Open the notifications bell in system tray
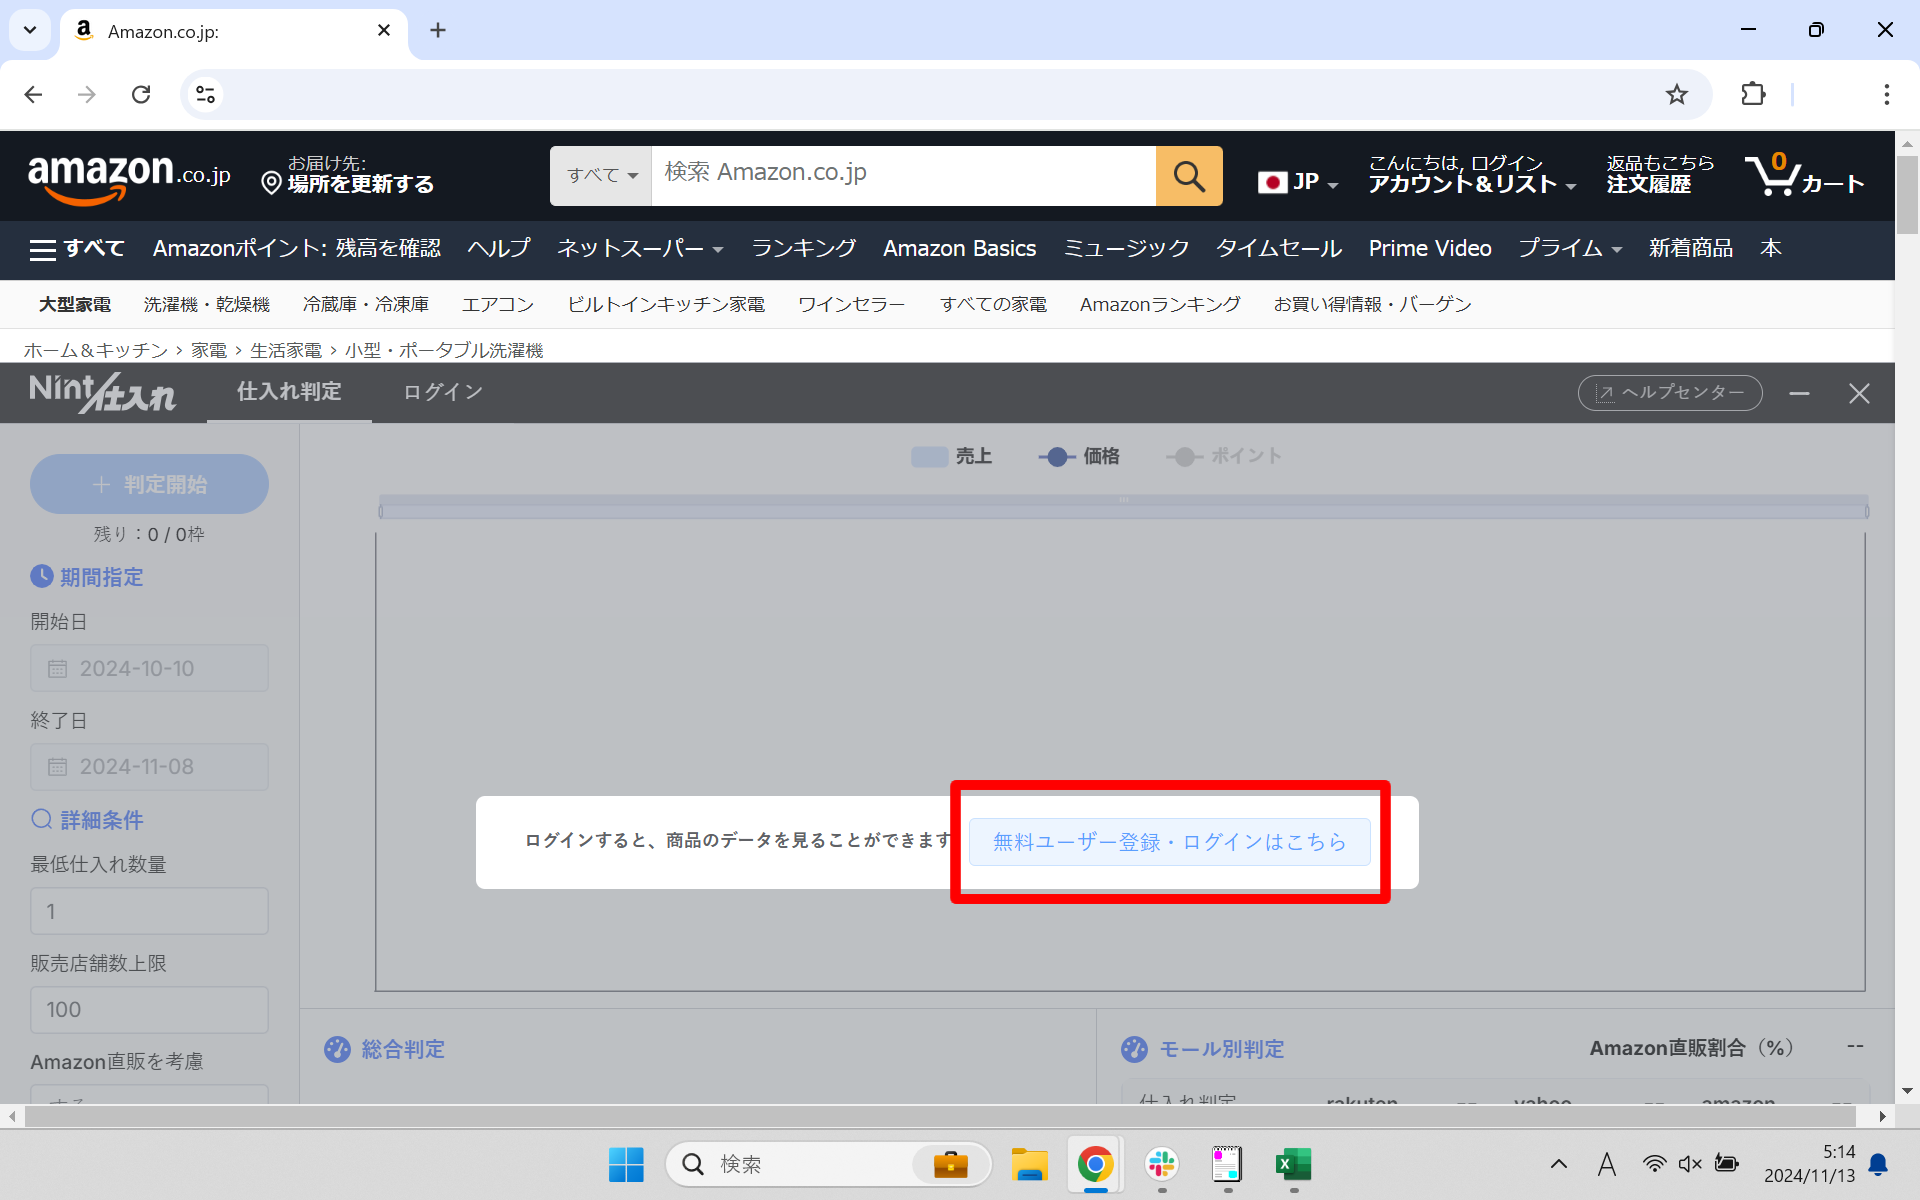Screen dimensions: 1920x1200 (x=1878, y=1164)
